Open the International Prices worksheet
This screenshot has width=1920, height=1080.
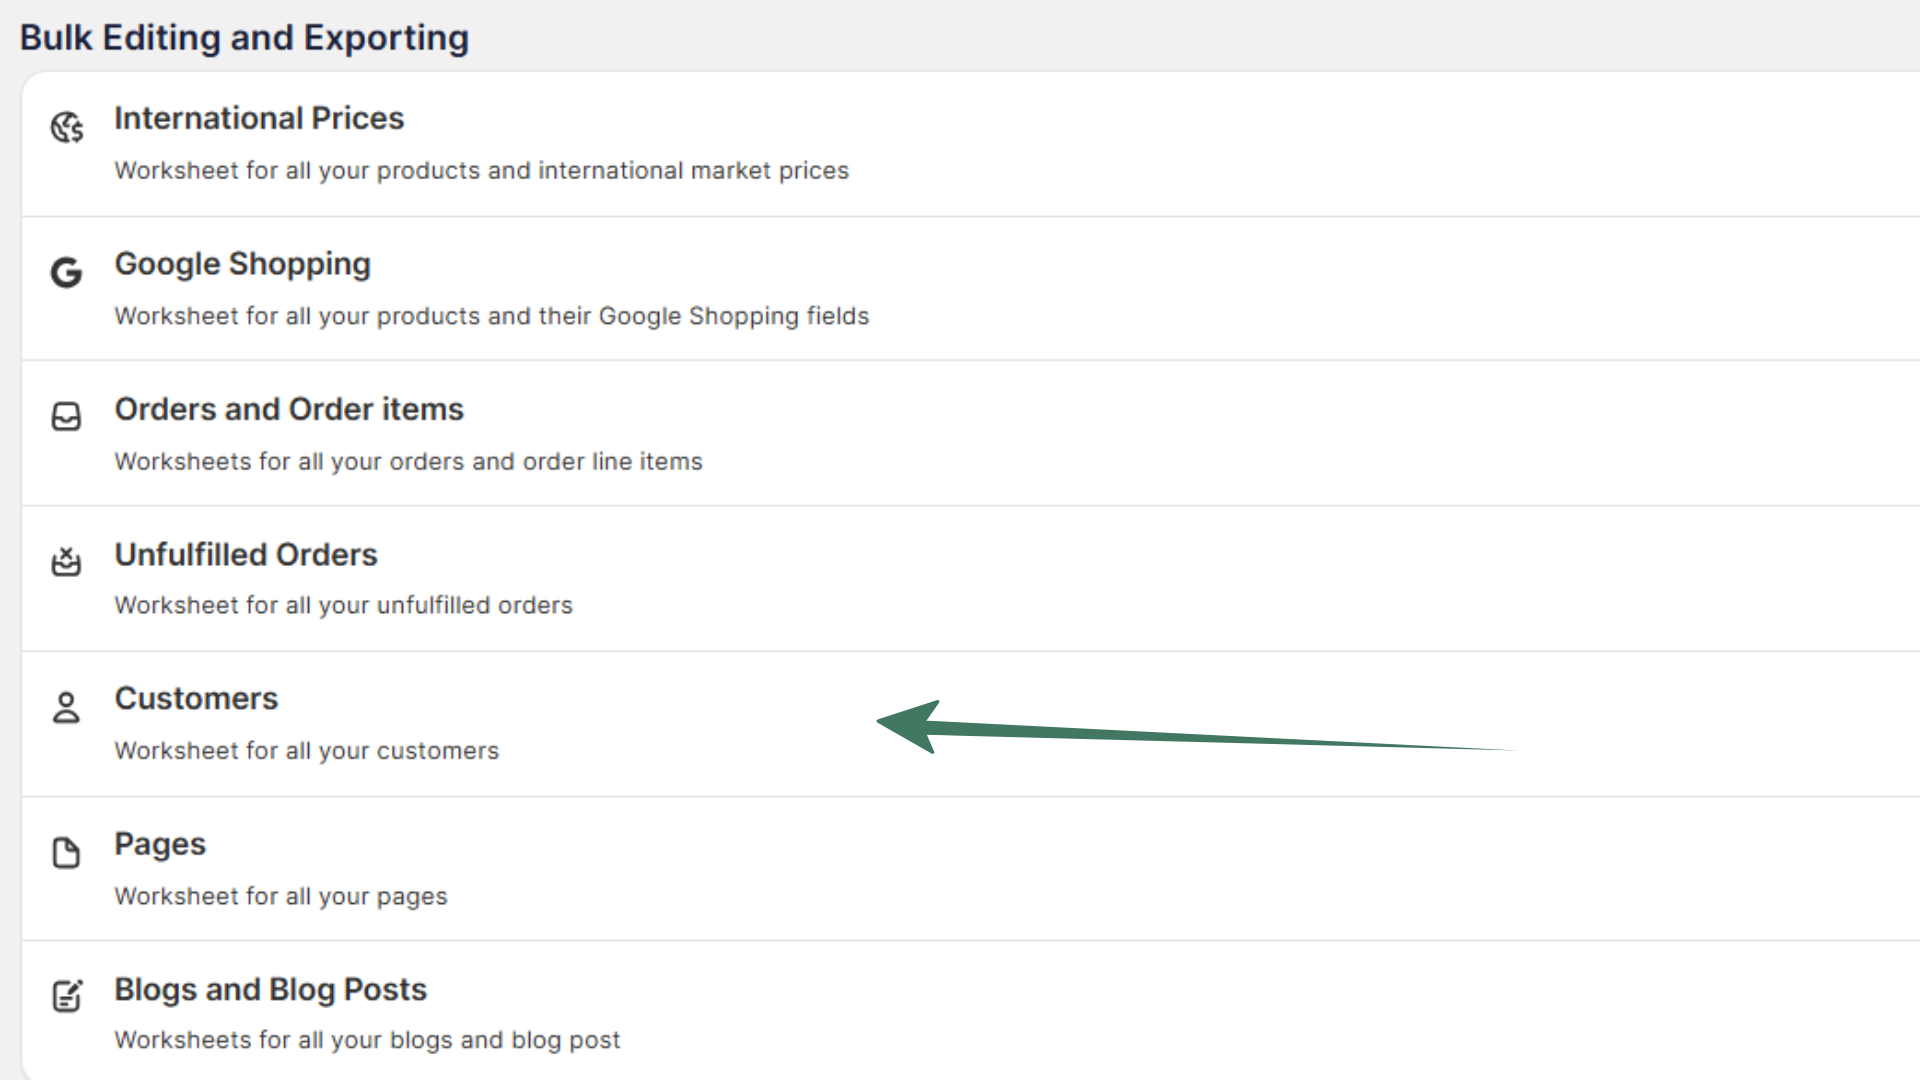click(259, 118)
